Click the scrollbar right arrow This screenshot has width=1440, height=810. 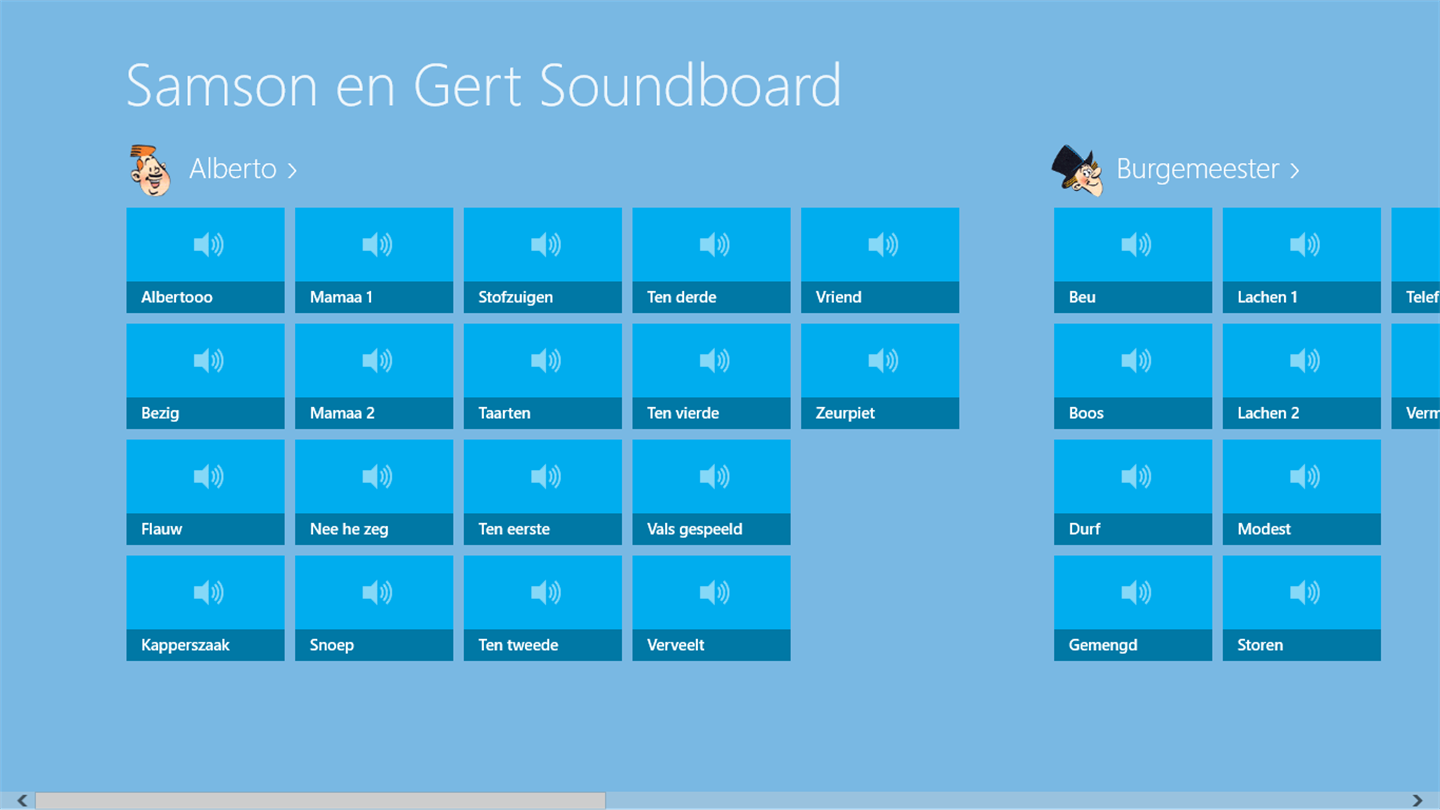pyautogui.click(x=1417, y=800)
